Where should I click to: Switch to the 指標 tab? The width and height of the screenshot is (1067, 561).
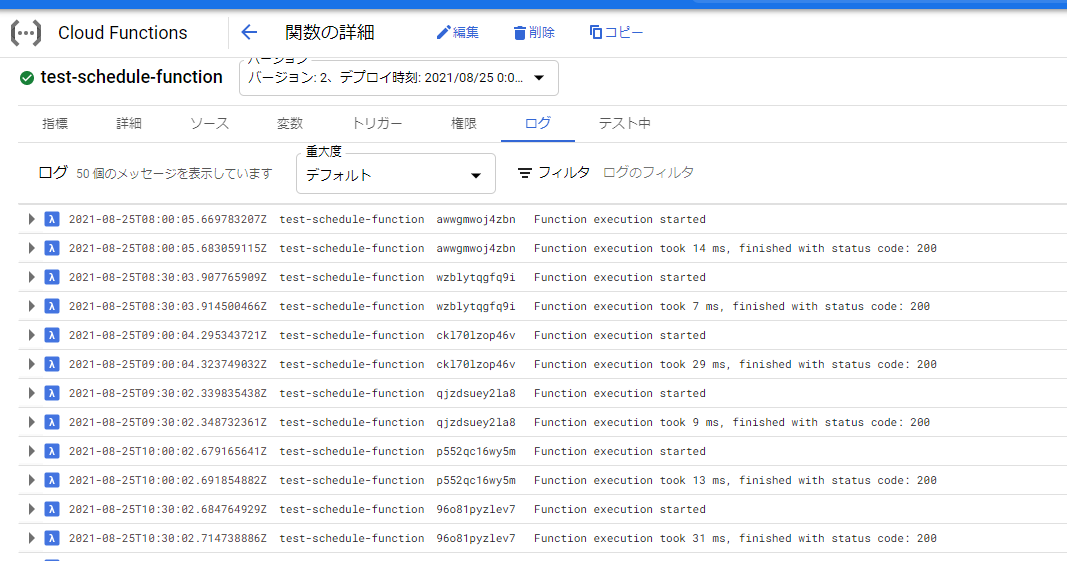55,123
